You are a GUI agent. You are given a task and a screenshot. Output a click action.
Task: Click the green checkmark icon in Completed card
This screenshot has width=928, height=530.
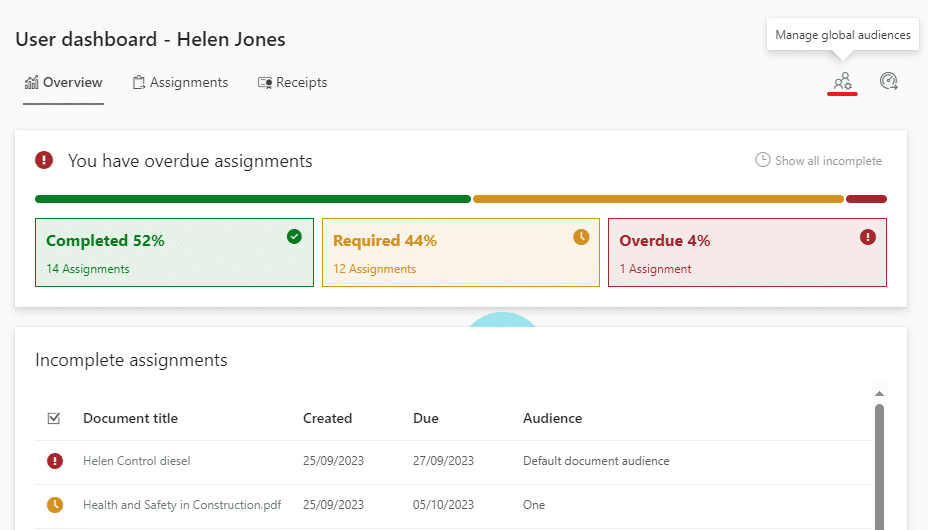(x=294, y=237)
